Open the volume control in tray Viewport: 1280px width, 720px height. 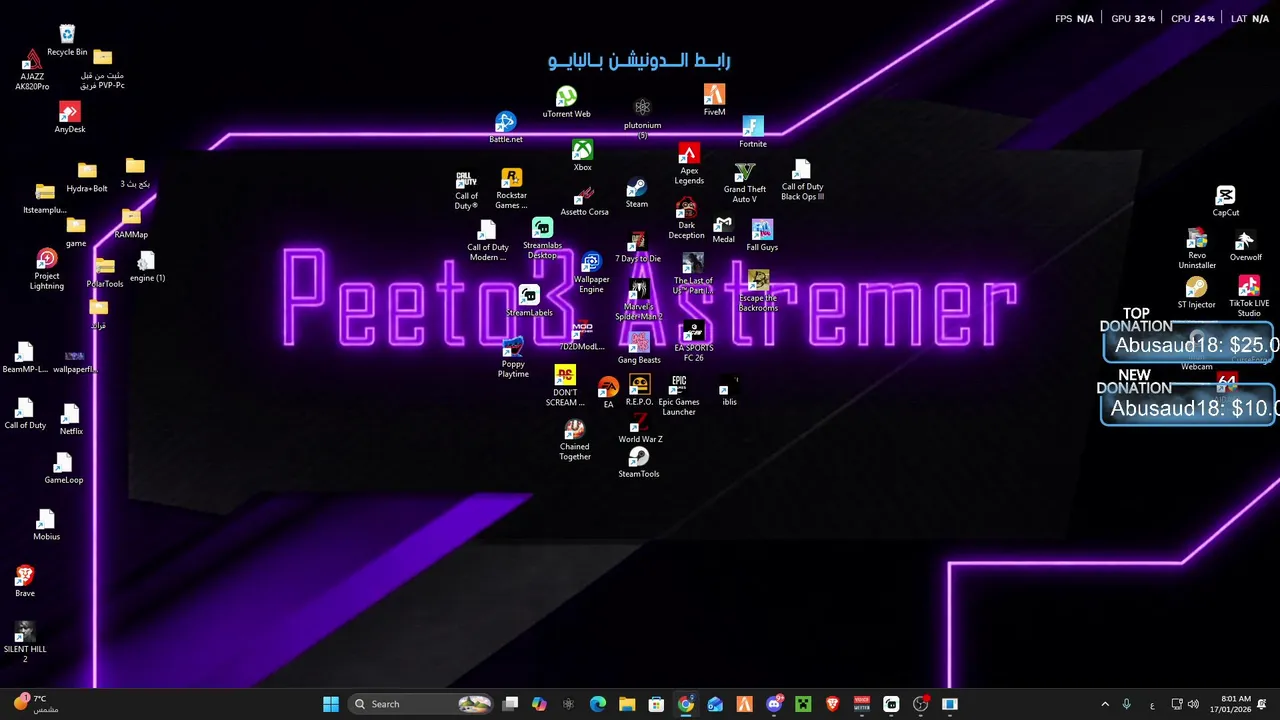pos(1193,704)
